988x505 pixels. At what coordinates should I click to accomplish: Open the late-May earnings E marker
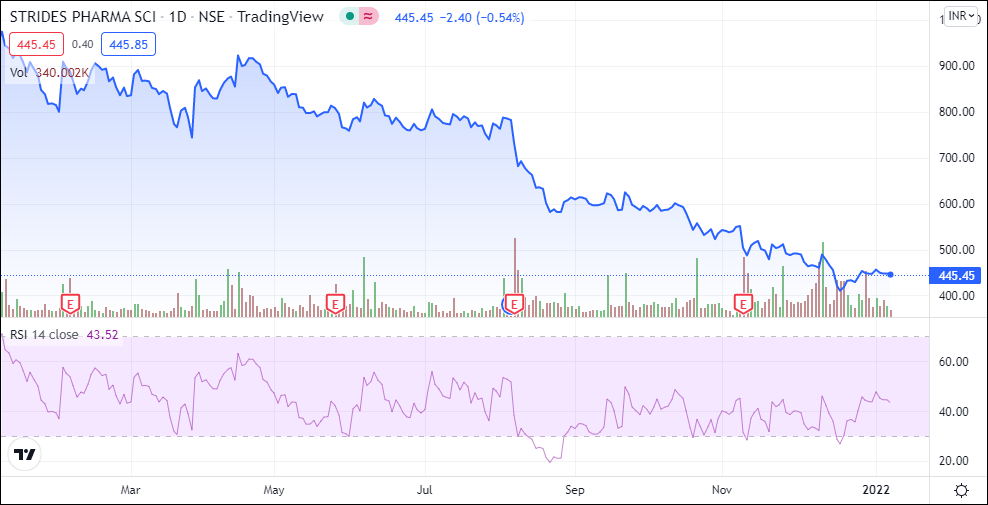click(335, 303)
